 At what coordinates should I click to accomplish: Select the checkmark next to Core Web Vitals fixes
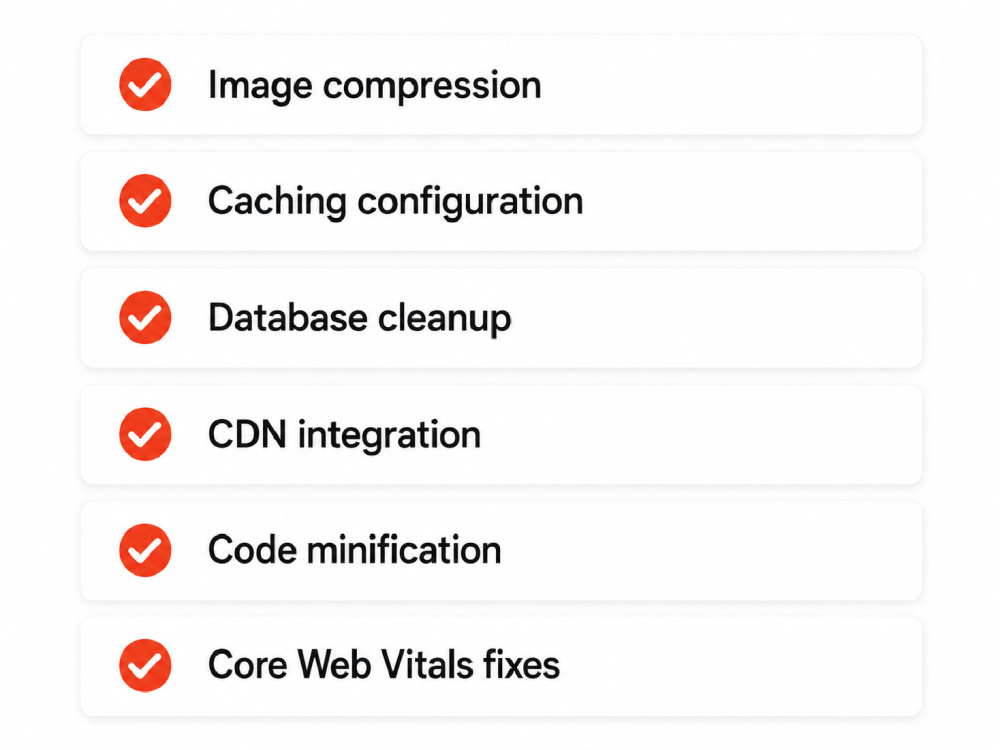click(145, 665)
